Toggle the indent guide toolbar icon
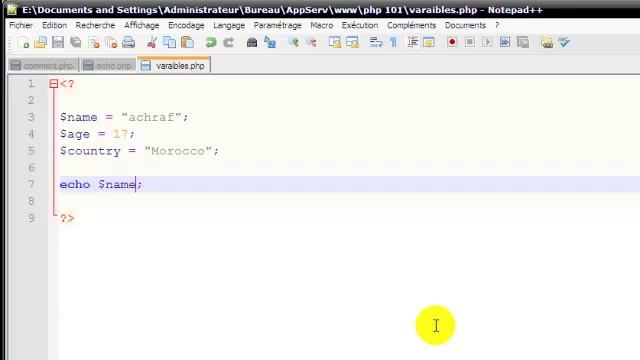Screen dimensions: 640x360 tap(412, 42)
